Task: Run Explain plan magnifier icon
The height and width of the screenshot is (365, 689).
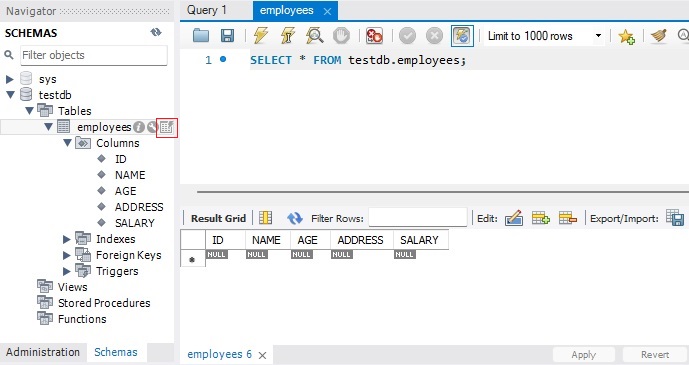Action: point(315,36)
